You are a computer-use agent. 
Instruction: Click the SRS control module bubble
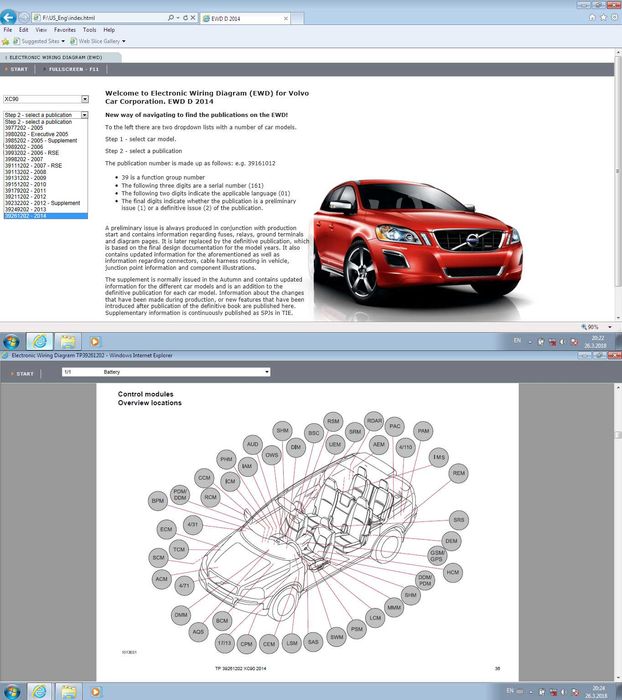coord(458,520)
